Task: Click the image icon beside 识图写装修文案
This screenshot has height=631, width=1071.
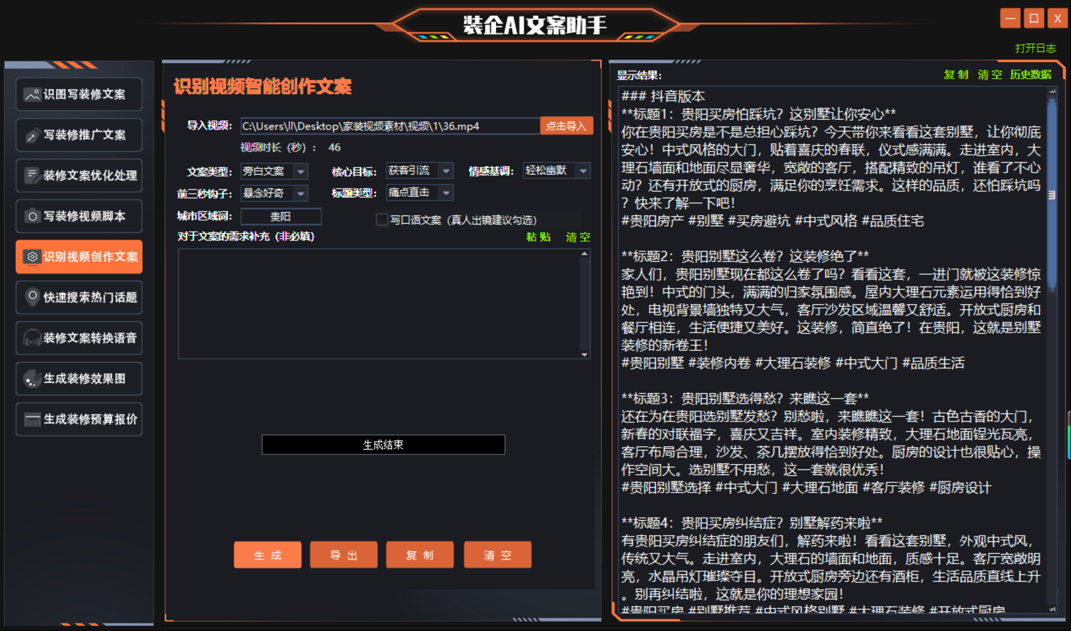Action: coord(31,95)
